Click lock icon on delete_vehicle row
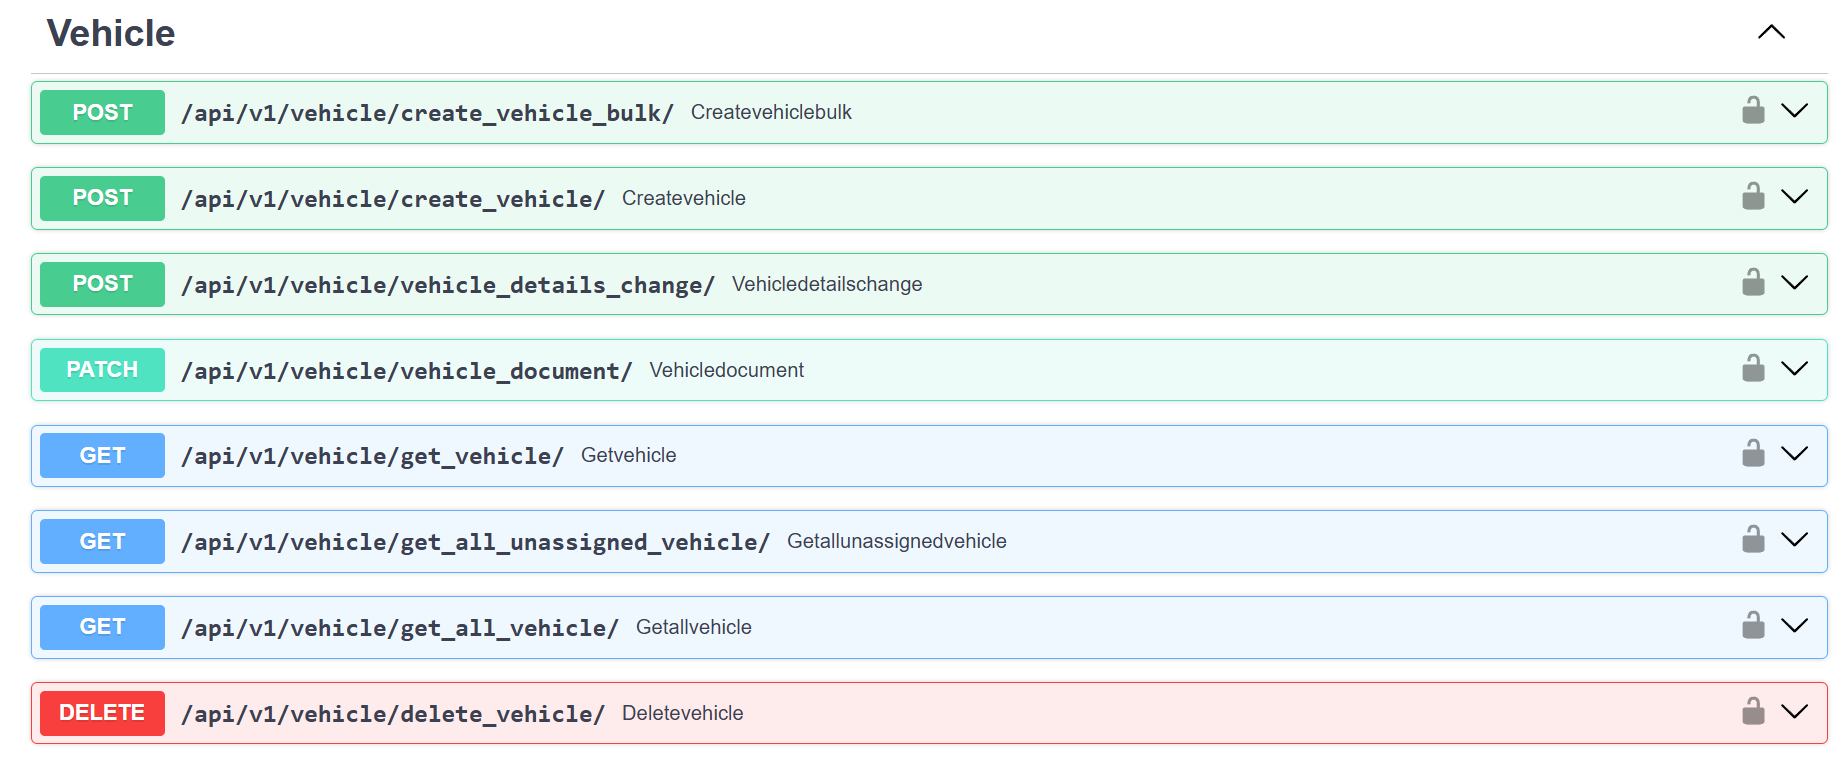The width and height of the screenshot is (1848, 767). [1753, 712]
